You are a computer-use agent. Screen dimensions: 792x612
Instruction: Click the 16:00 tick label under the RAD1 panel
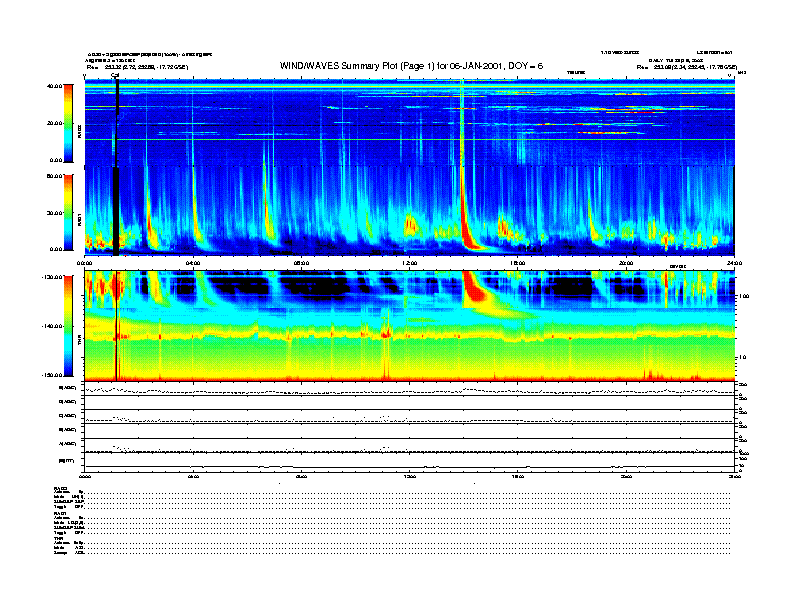point(518,263)
